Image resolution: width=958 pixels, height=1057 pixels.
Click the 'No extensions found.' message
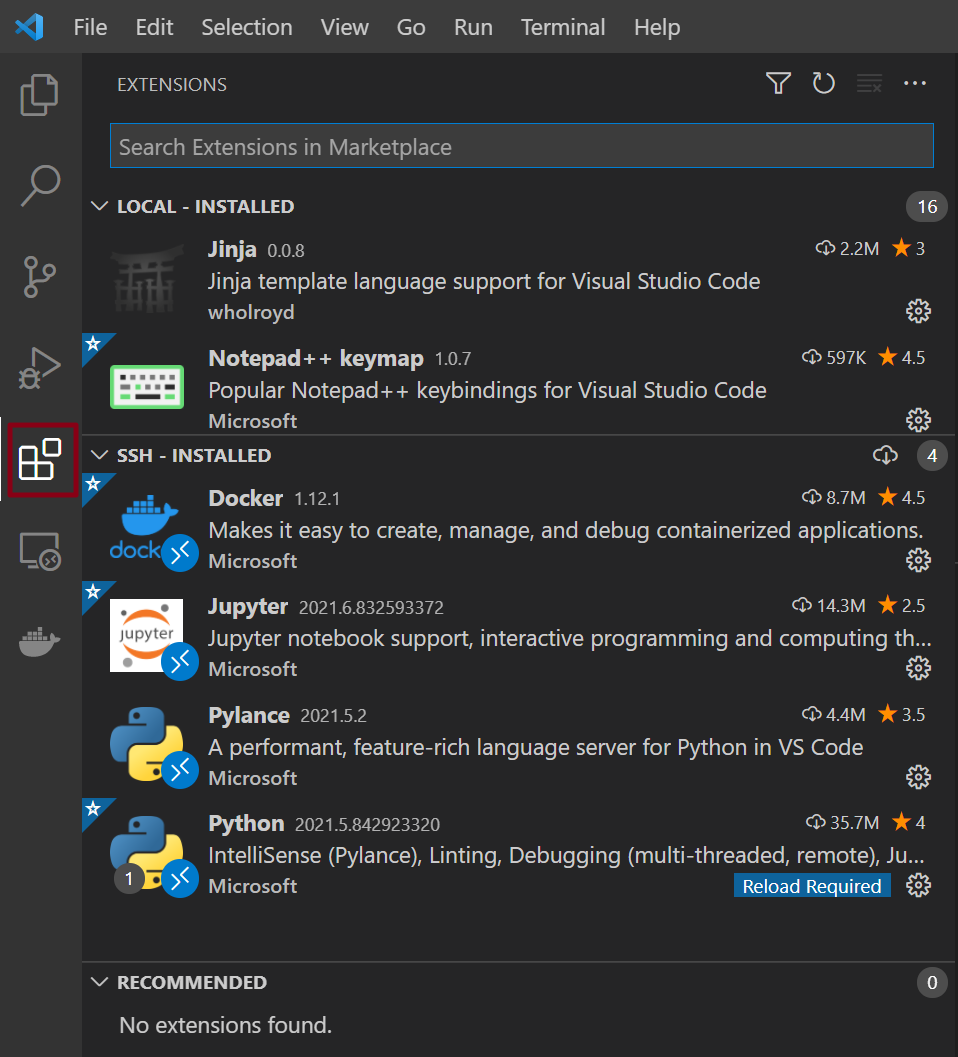pyautogui.click(x=225, y=1025)
